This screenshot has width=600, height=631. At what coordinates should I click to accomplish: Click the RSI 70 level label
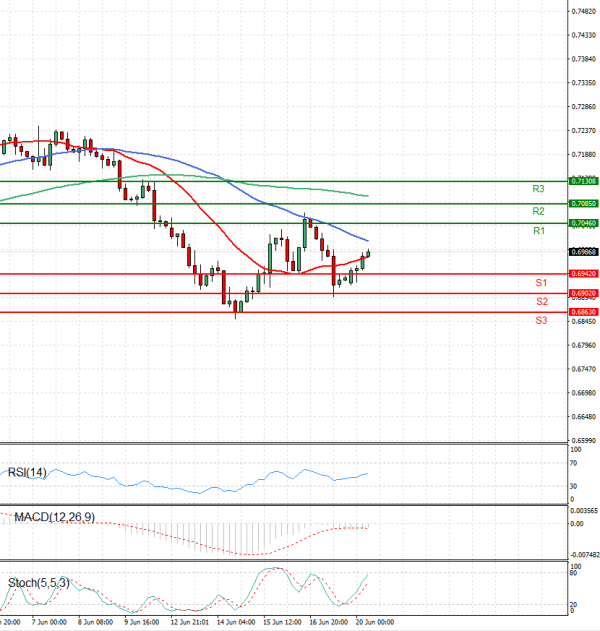tap(574, 463)
